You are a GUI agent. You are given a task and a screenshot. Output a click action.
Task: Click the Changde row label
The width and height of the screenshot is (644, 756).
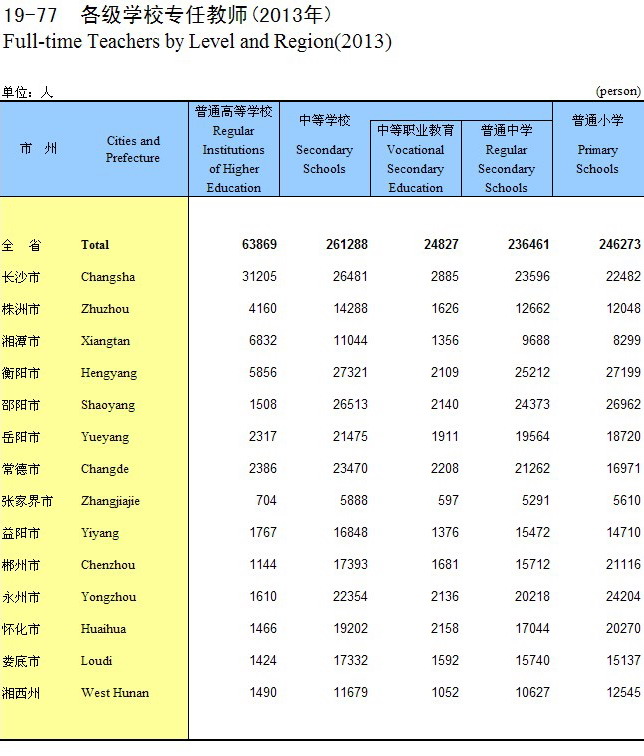point(105,469)
